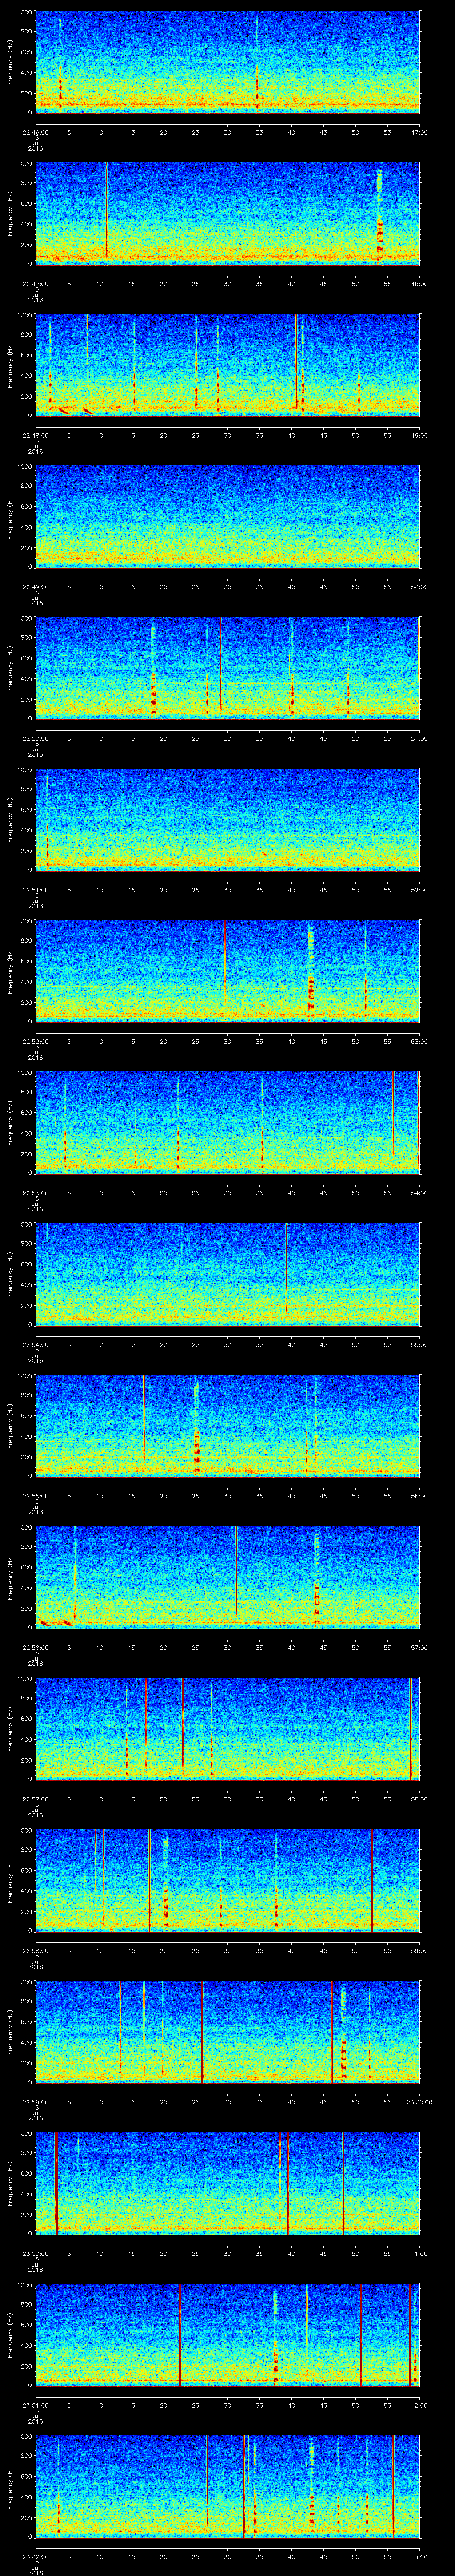Select the 22:55:00 time axis label
Image resolution: width=455 pixels, height=2576 pixels.
[35, 1496]
